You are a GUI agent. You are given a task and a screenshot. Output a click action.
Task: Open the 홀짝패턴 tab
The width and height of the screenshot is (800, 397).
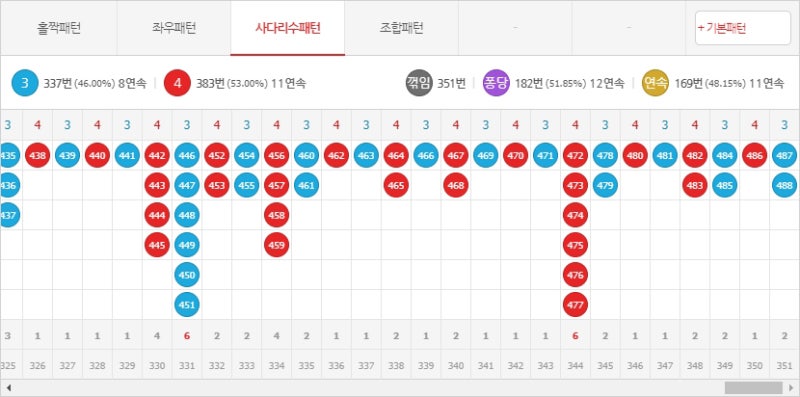coord(59,28)
